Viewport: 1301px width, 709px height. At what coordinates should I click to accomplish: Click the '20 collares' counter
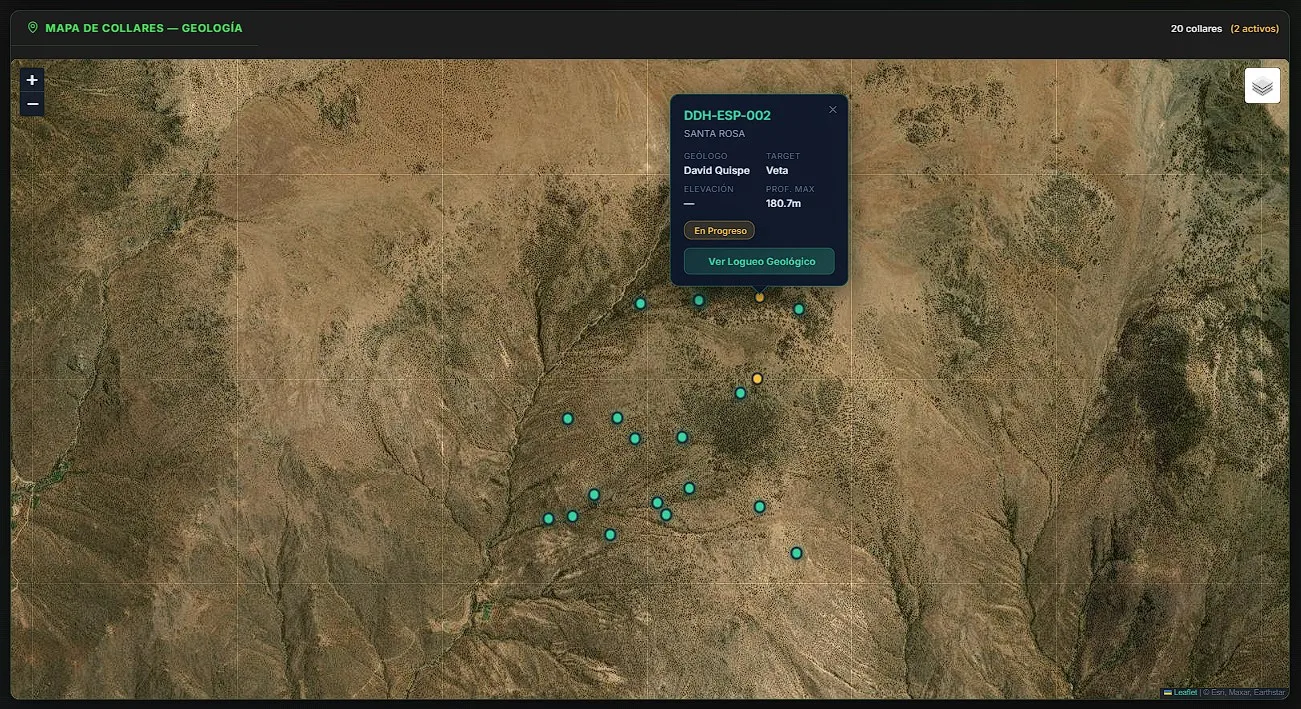coord(1196,29)
